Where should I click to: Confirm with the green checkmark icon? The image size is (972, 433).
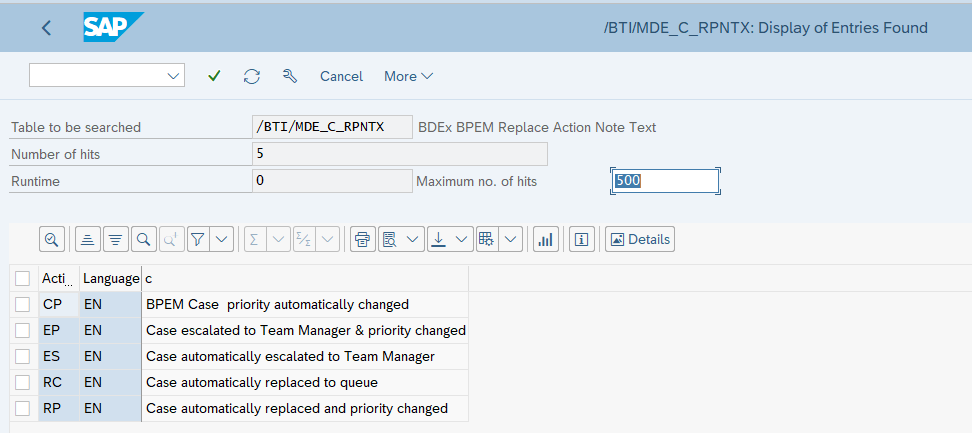coord(214,76)
